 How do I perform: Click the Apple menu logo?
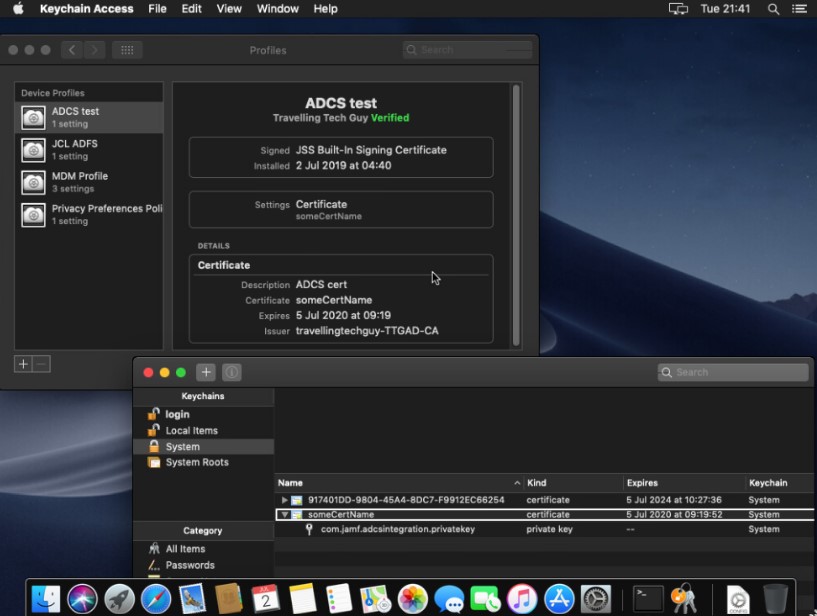tap(18, 9)
